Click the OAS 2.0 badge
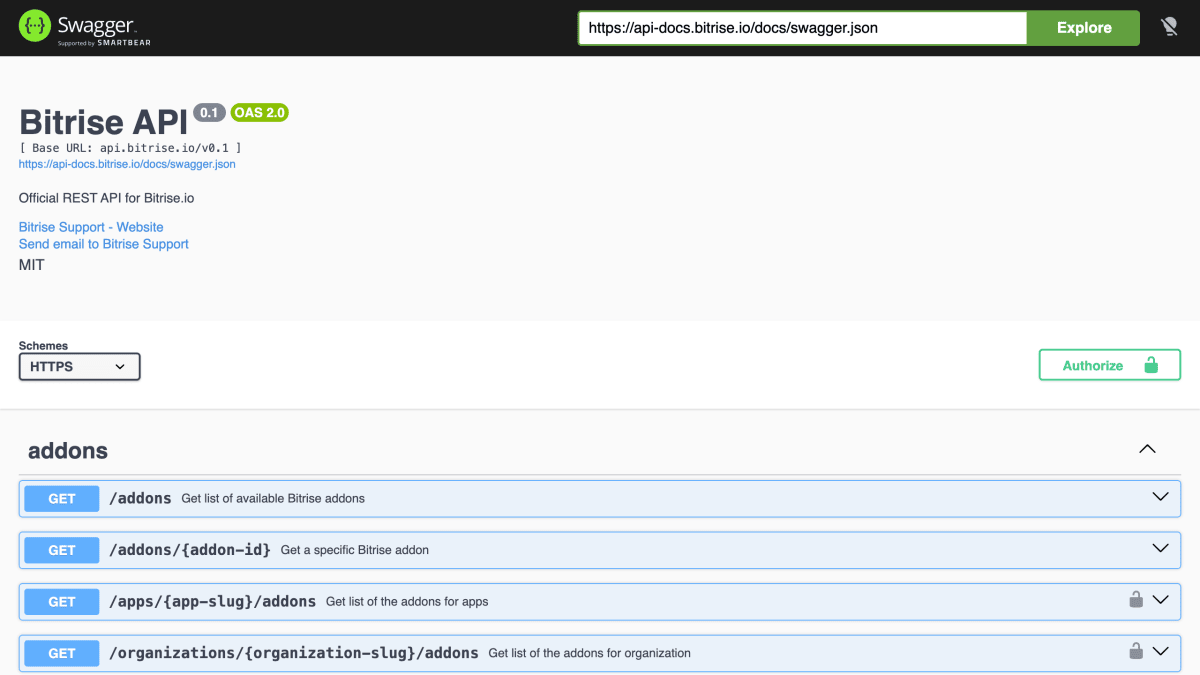 click(260, 113)
